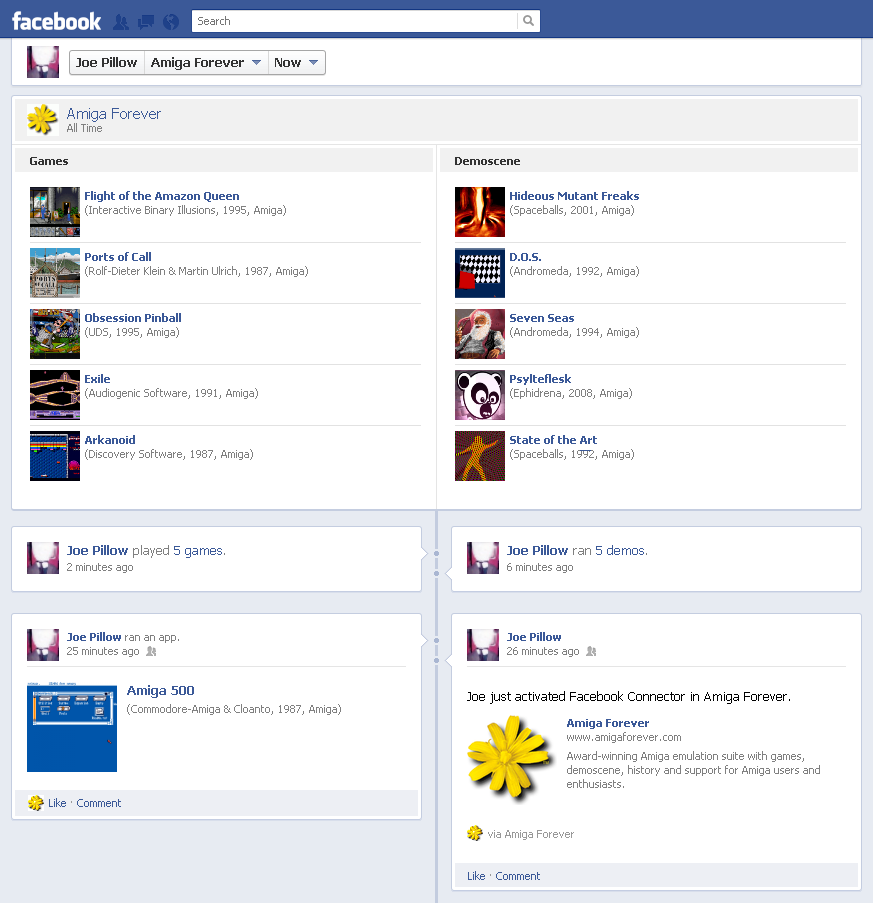
Task: Open Hideous Mutant Freaks link
Action: 574,196
